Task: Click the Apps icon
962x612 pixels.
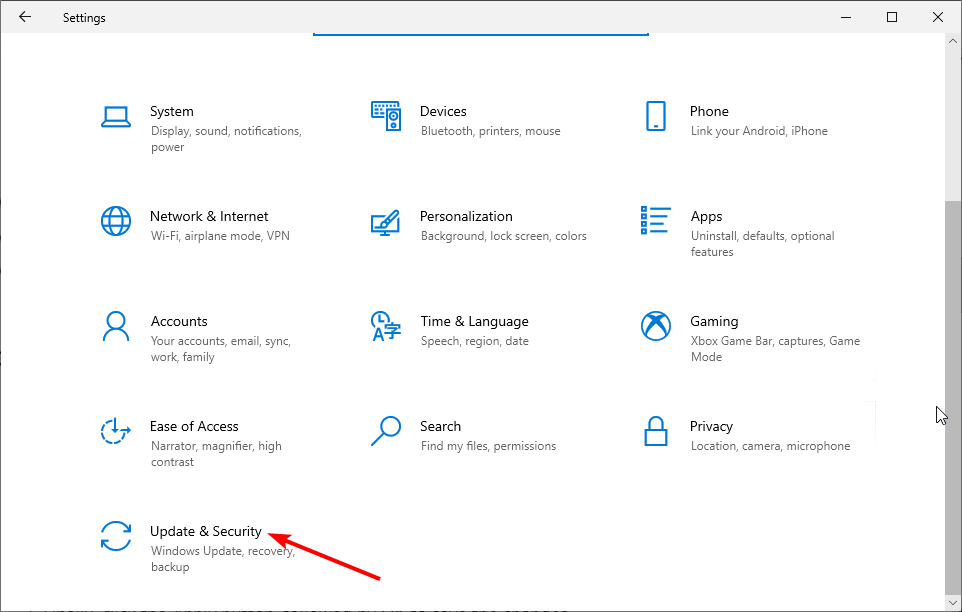Action: (x=655, y=221)
